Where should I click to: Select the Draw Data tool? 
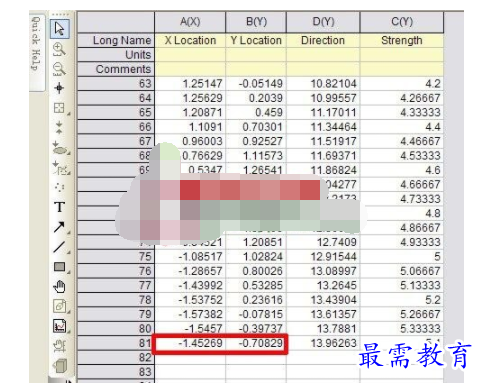tap(59, 187)
